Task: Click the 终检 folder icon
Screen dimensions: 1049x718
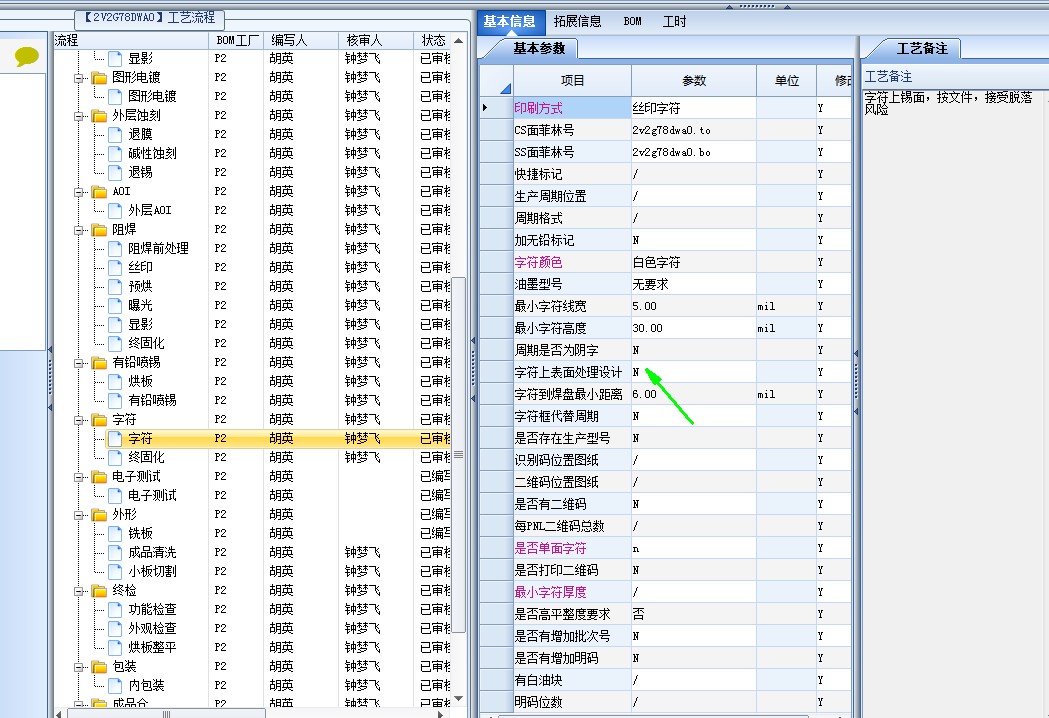Action: tap(99, 591)
